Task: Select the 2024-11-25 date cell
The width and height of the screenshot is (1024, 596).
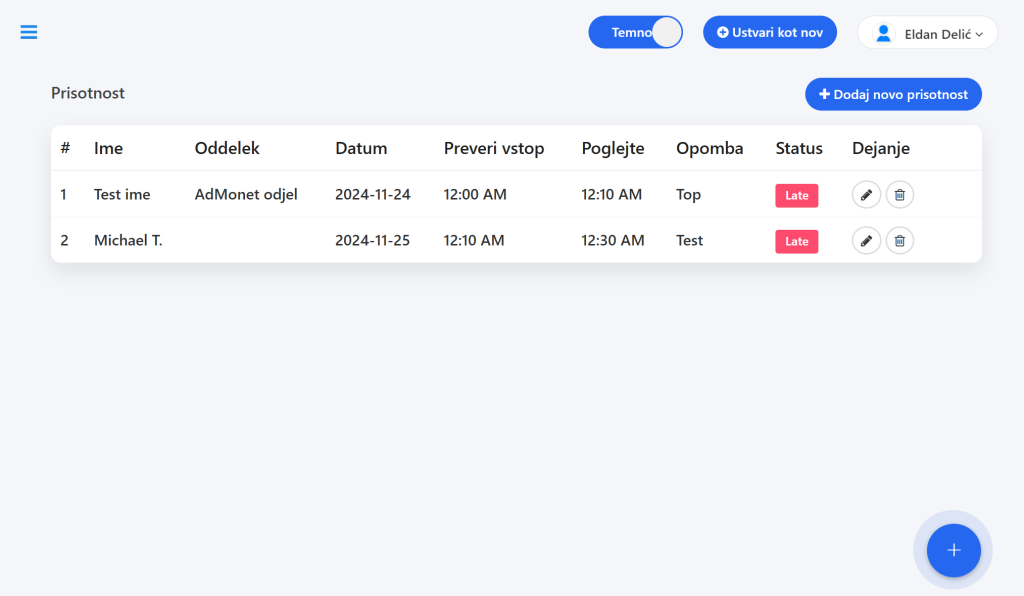Action: 372,240
